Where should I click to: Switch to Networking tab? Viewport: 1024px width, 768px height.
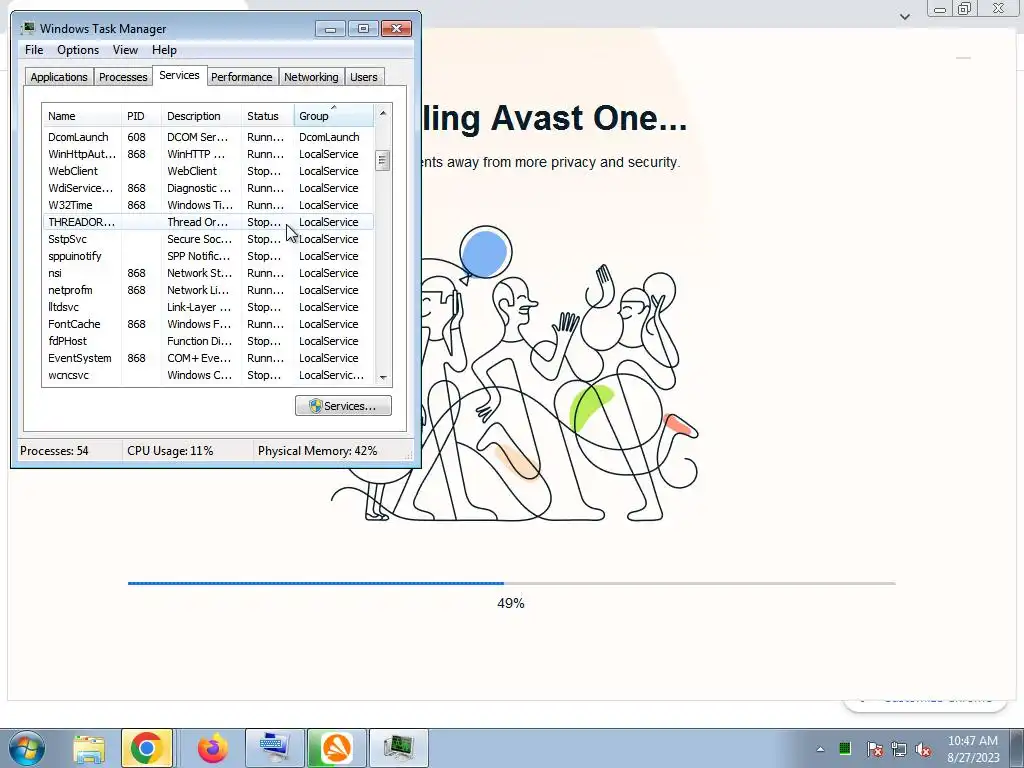point(311,77)
